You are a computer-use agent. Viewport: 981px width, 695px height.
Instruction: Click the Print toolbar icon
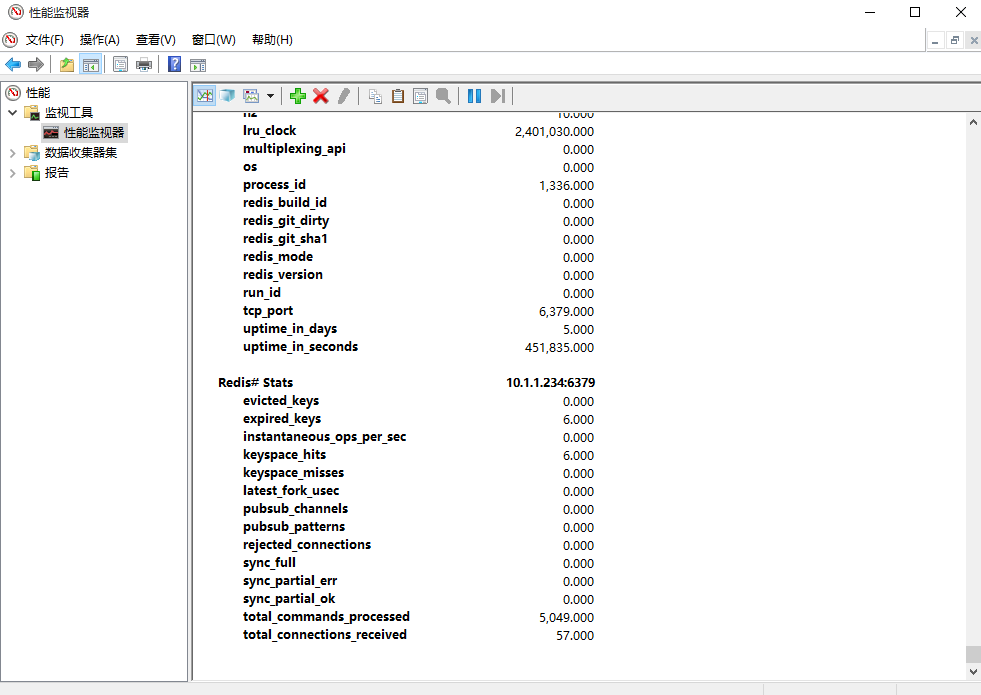(144, 64)
